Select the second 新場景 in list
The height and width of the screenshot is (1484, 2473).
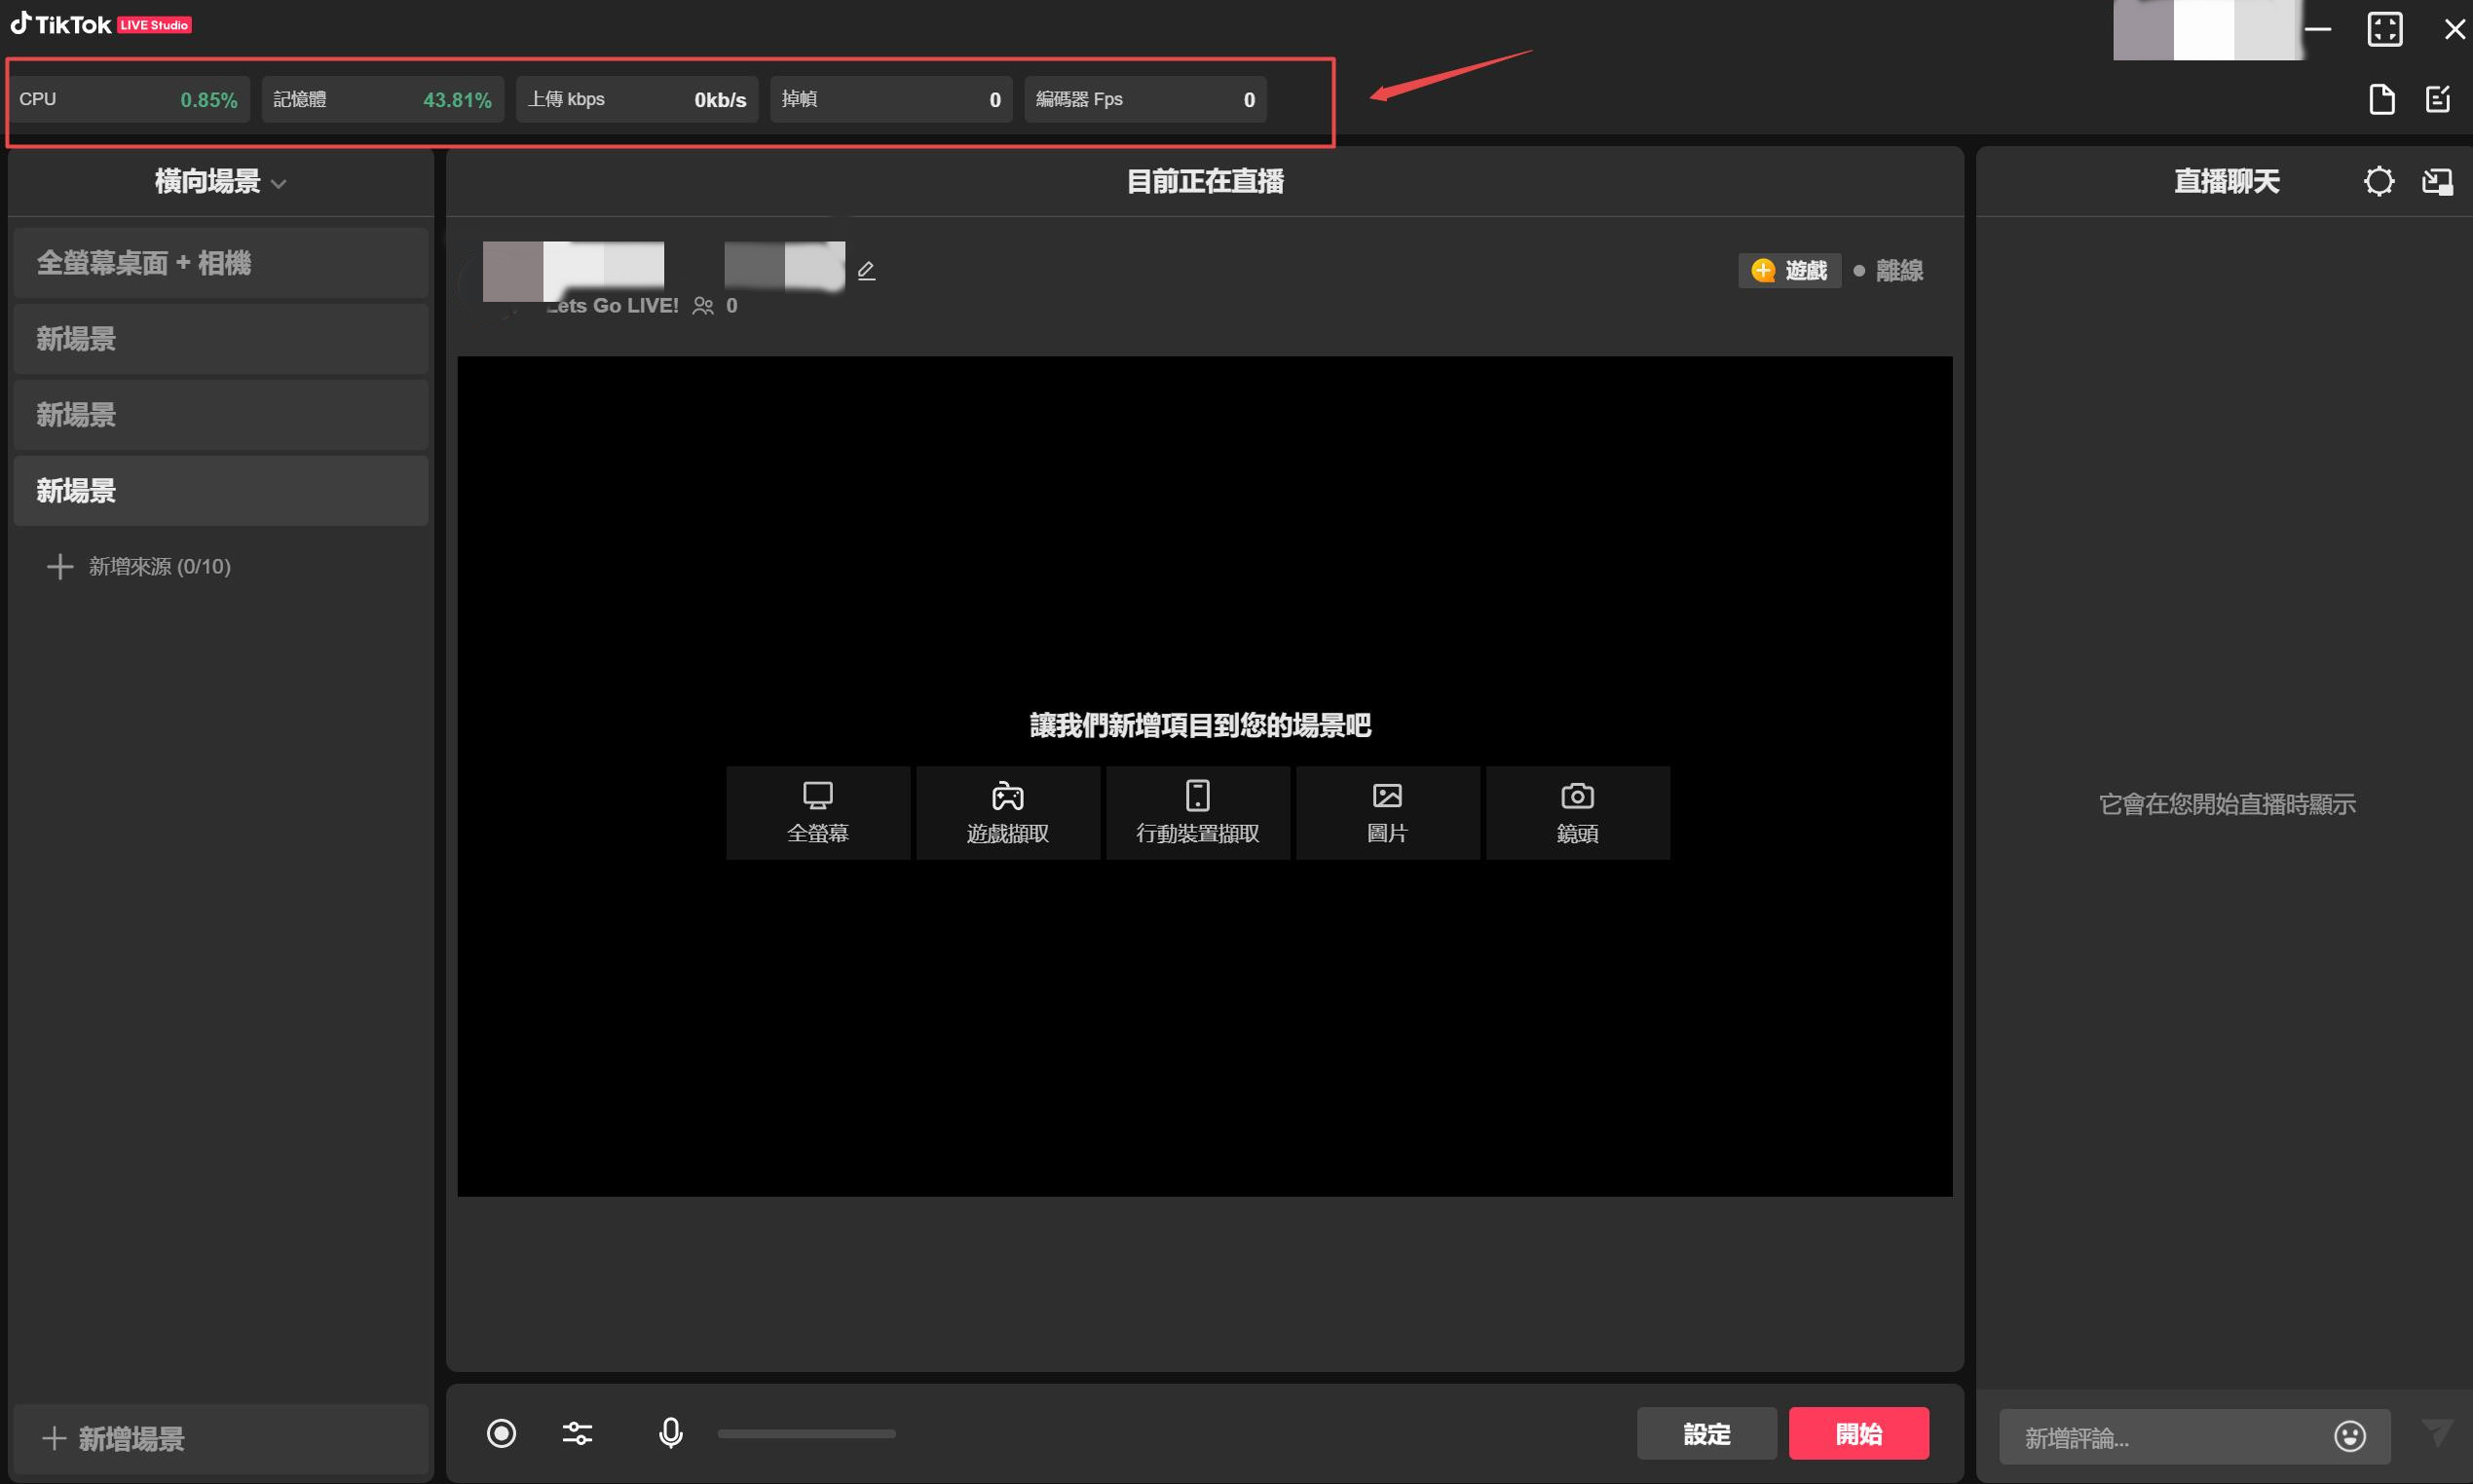(220, 415)
